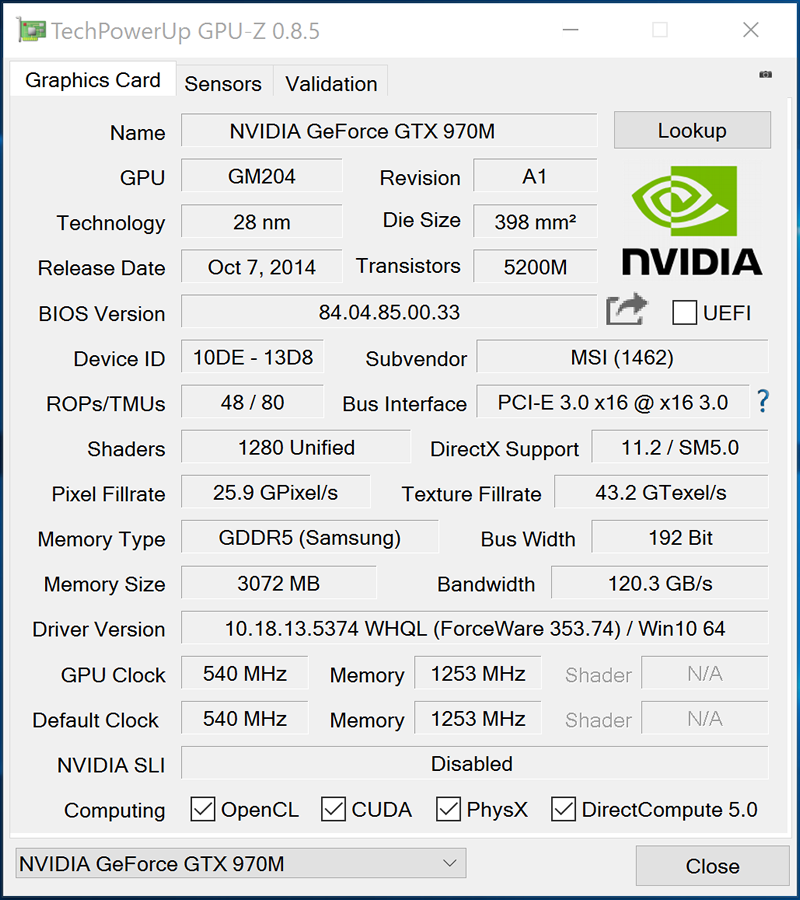
Task: Click the DirectX Support field 11.2 / SM5.0
Action: [x=679, y=447]
